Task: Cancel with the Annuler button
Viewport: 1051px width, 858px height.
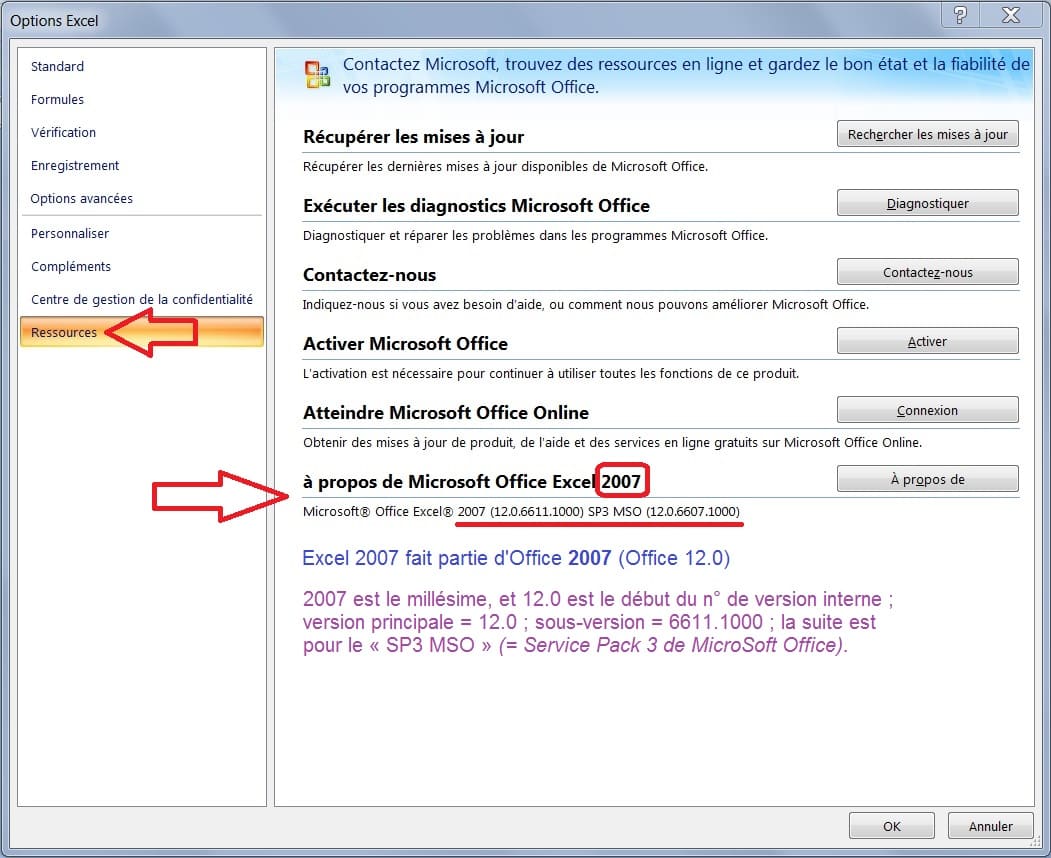Action: (x=991, y=826)
